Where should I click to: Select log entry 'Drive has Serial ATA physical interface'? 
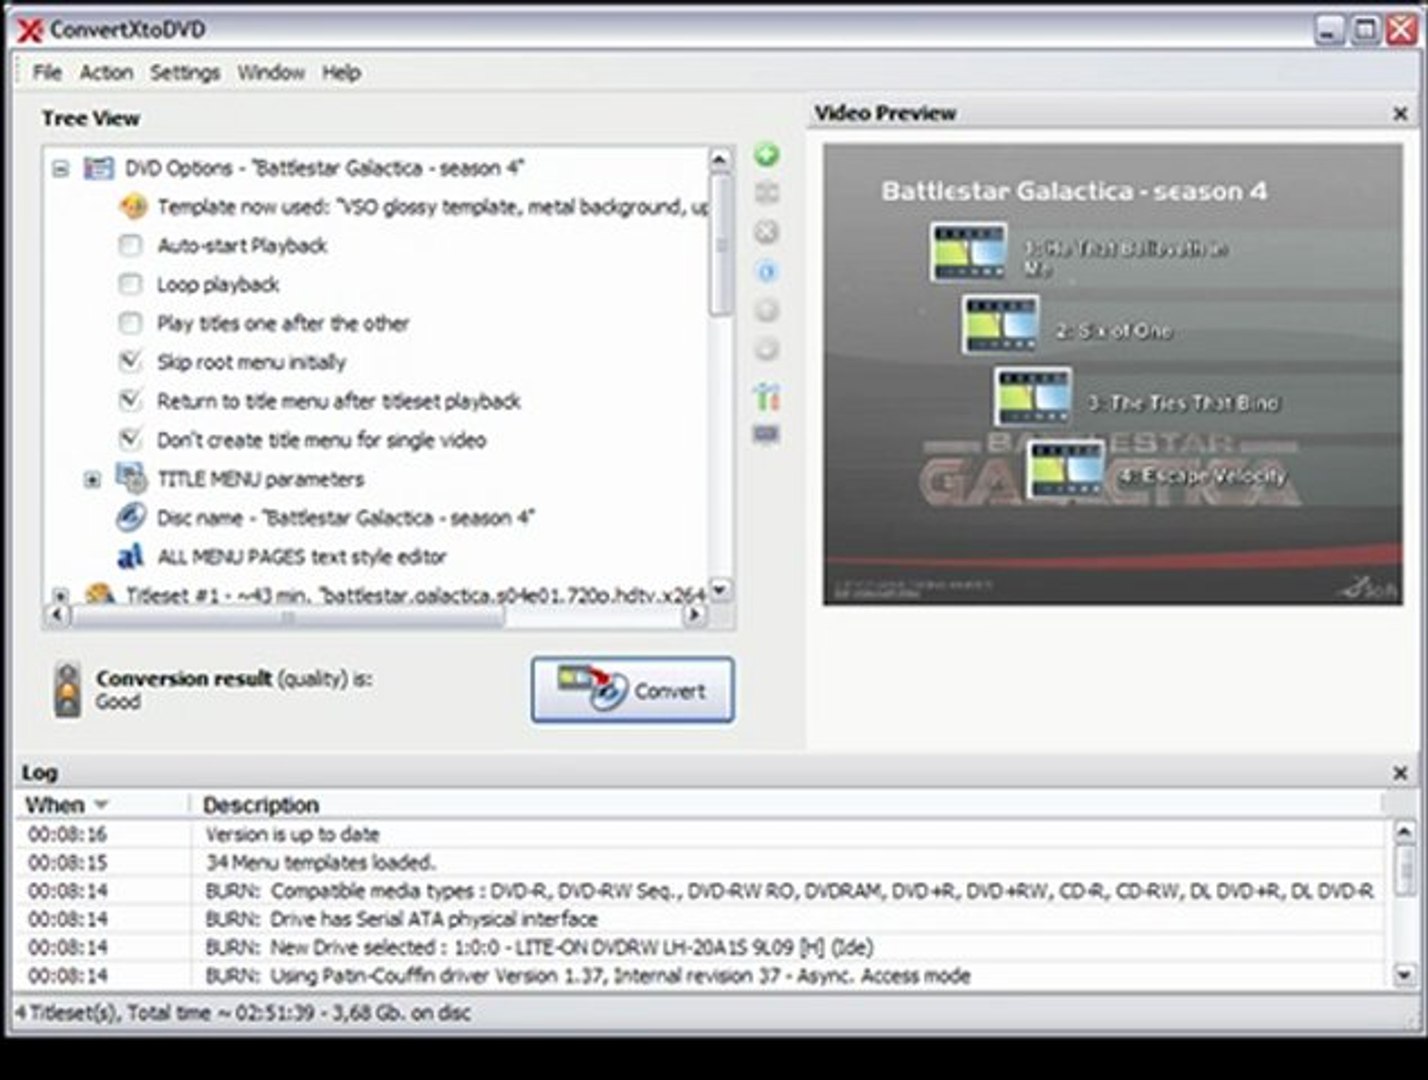point(401,919)
